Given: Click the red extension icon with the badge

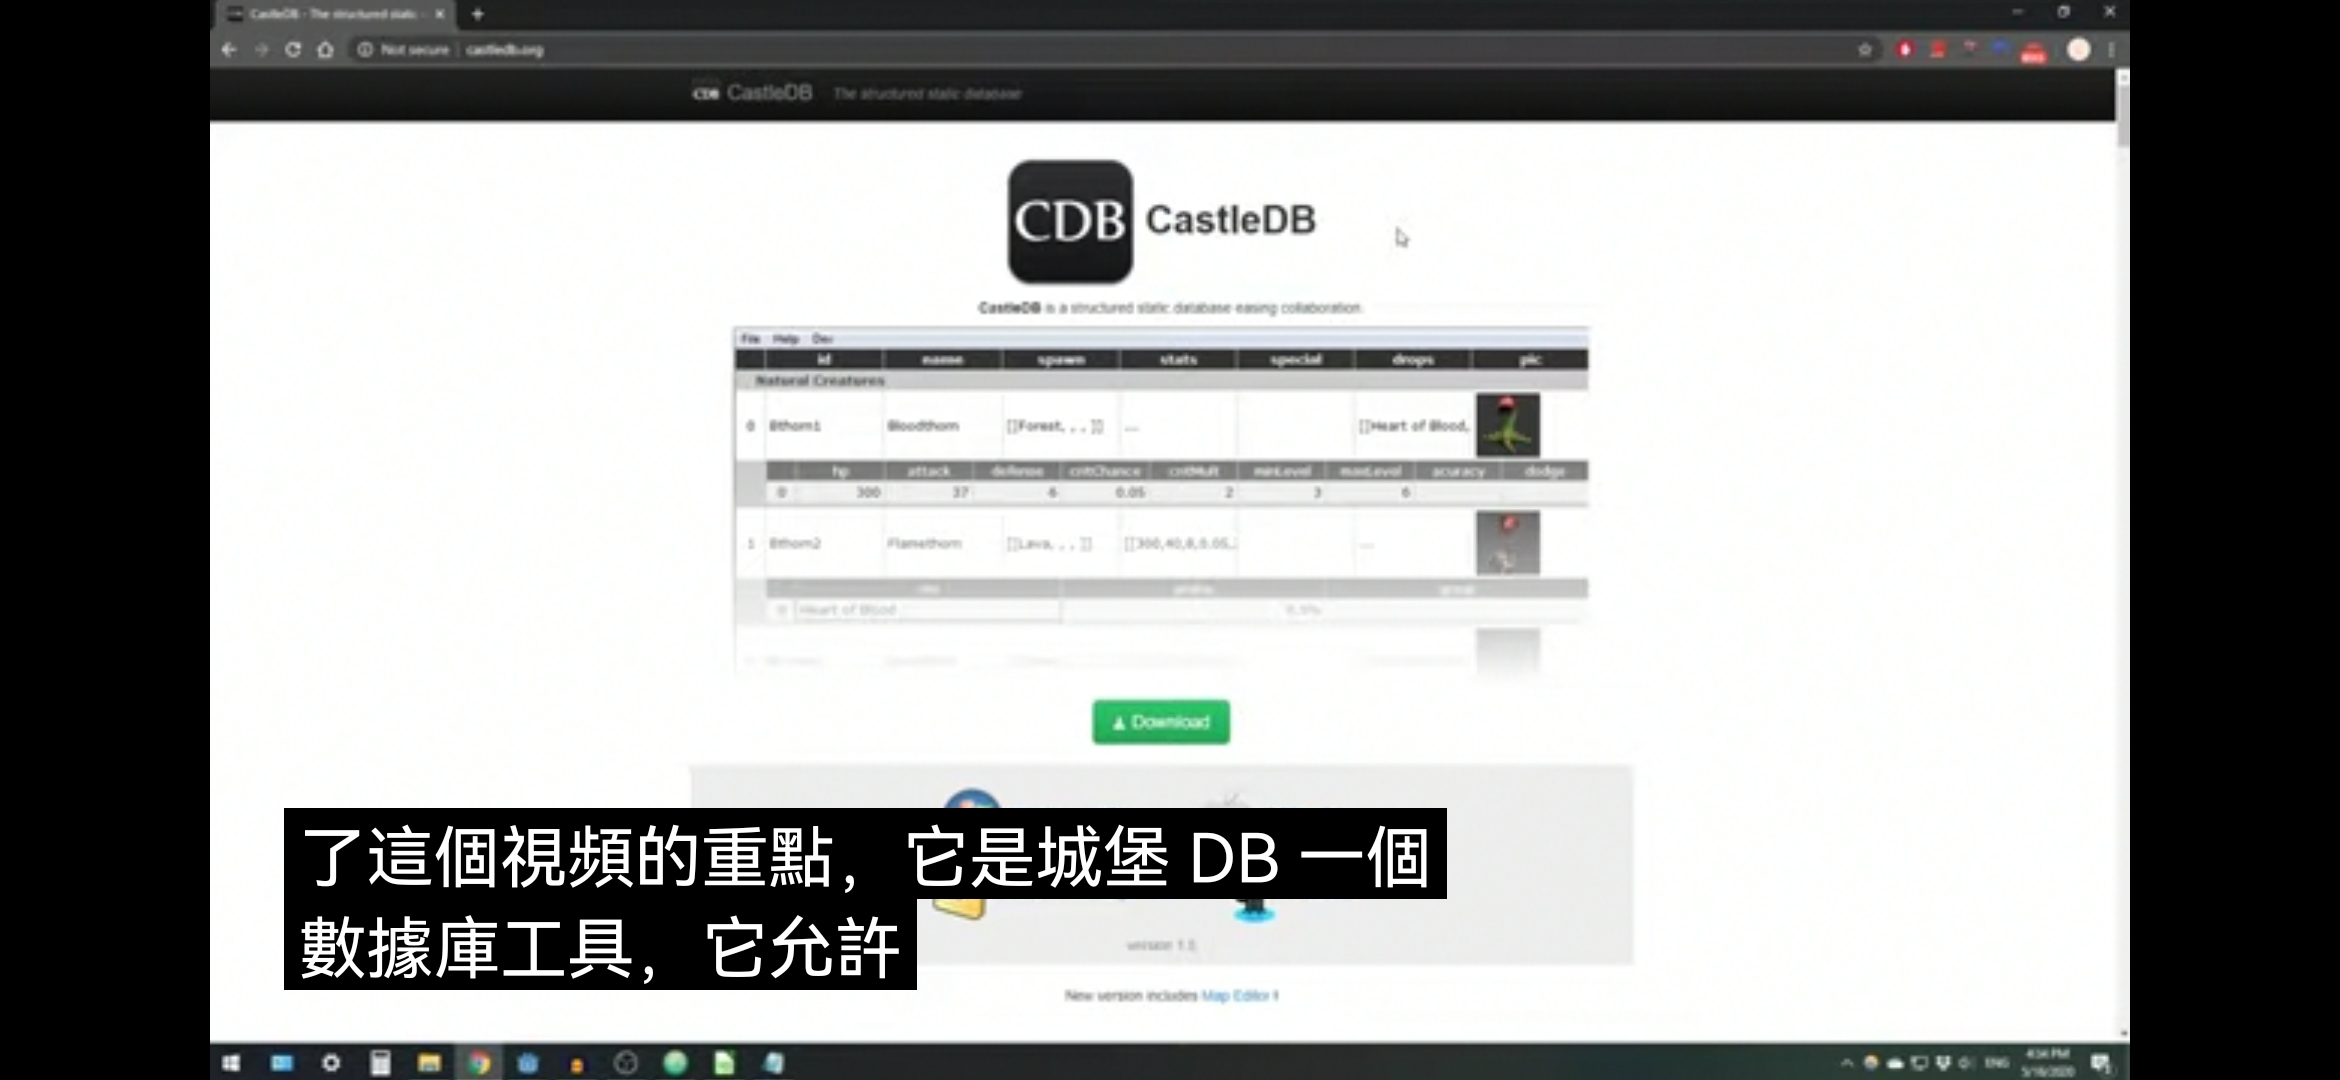Looking at the screenshot, I should click(x=2033, y=52).
